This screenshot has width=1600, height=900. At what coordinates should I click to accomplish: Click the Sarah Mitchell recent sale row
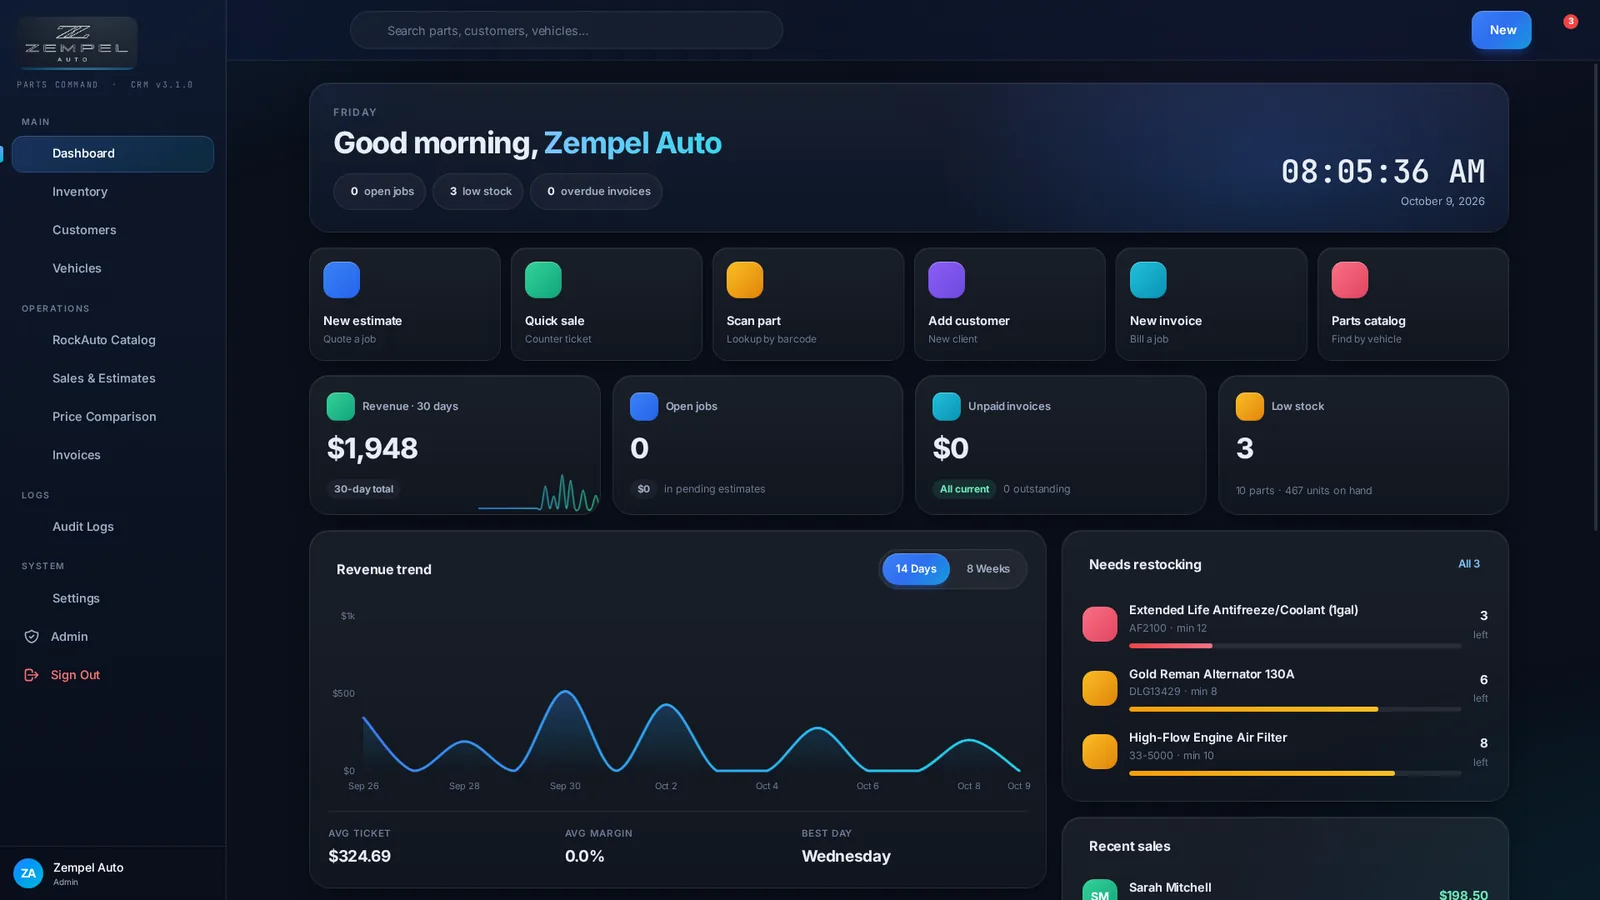click(x=1285, y=890)
